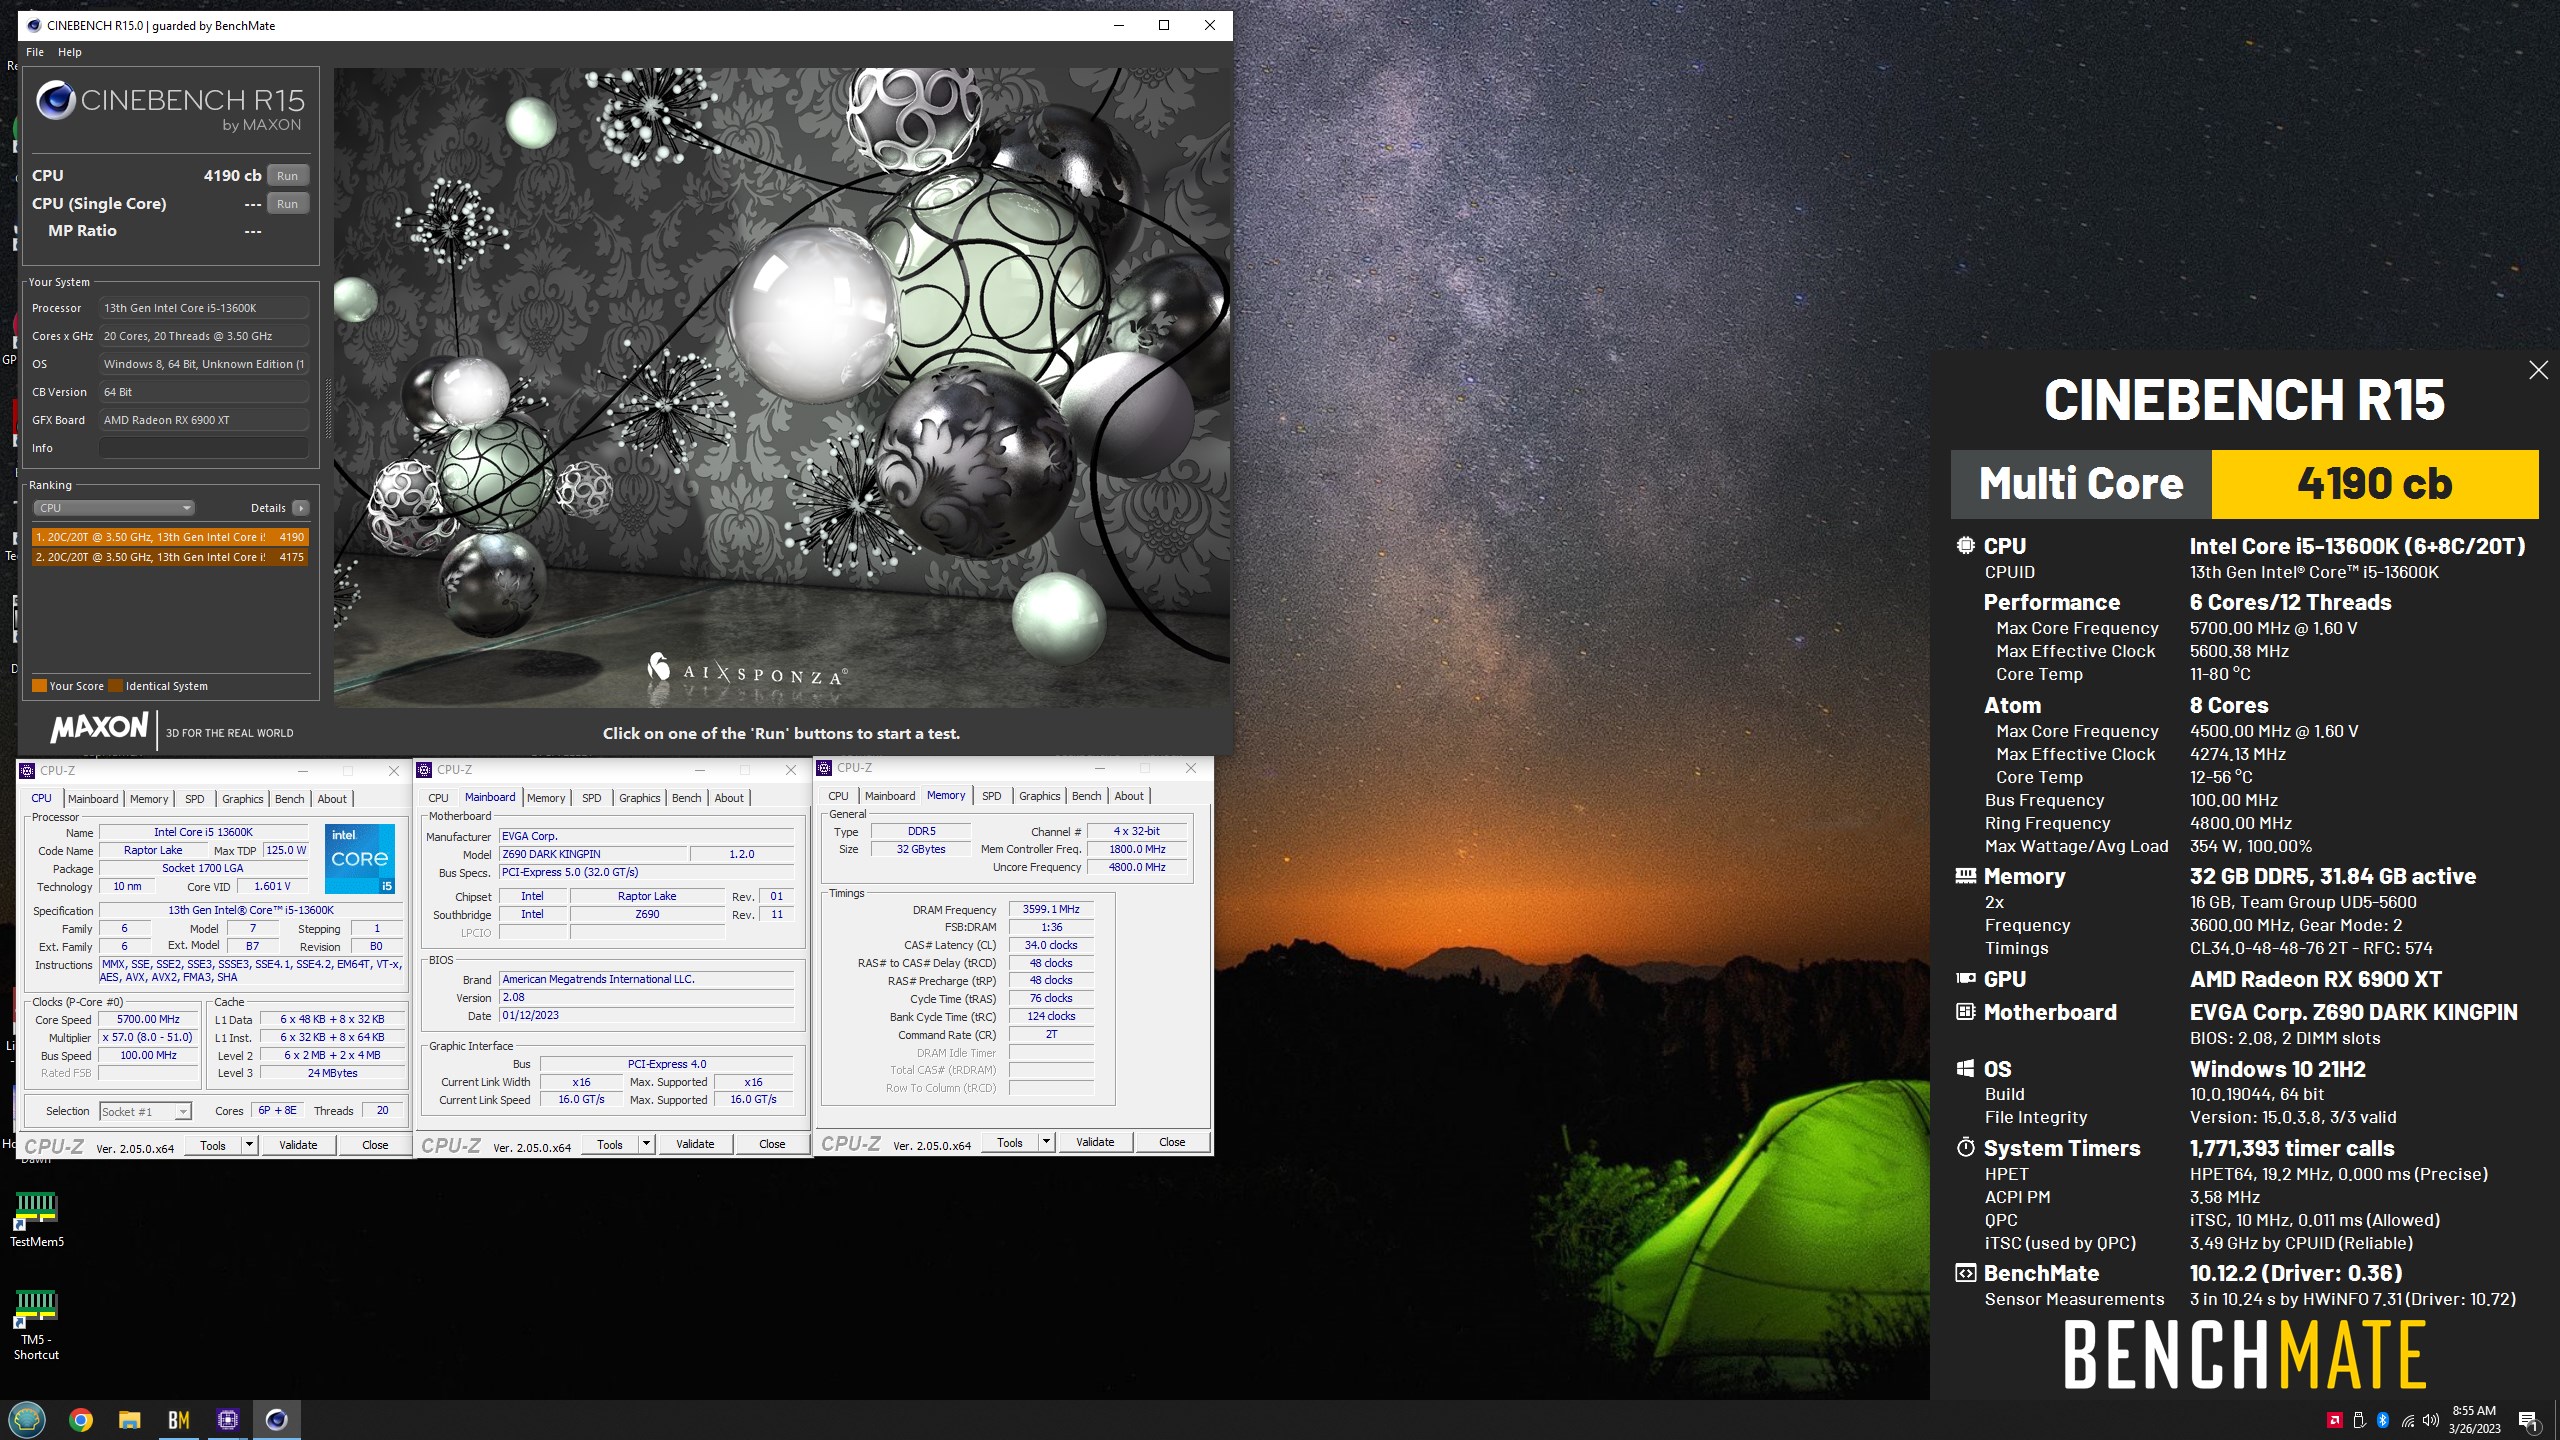
Task: Open SPD tab in right CPU-Z window
Action: point(991,796)
